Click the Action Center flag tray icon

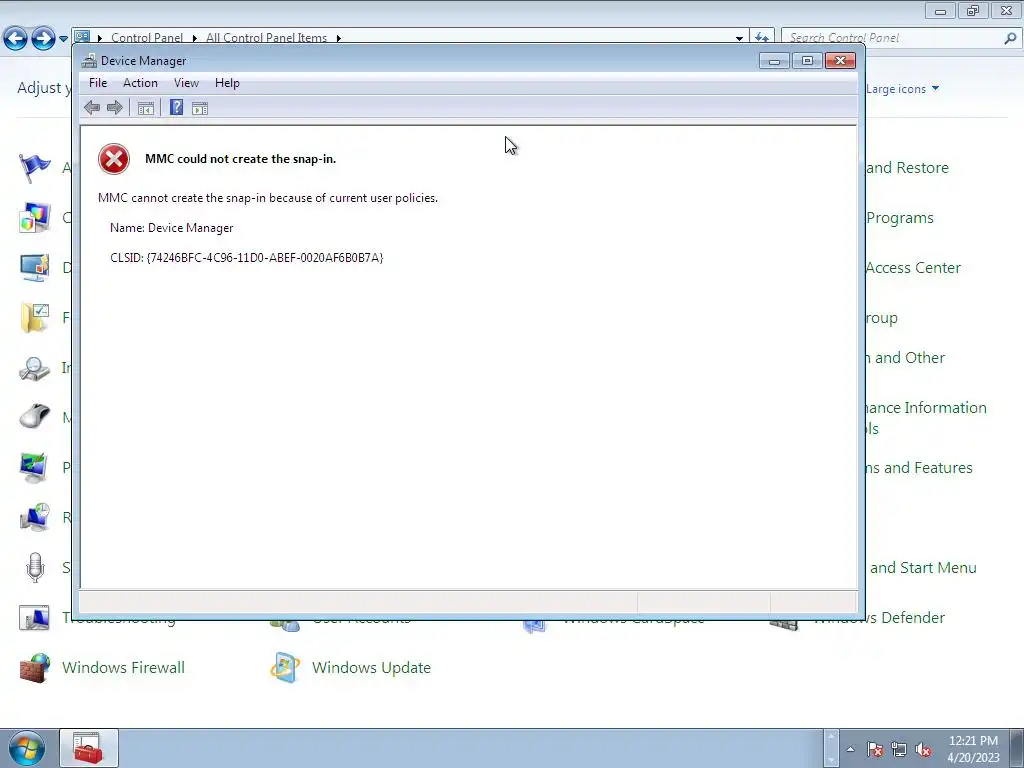(x=876, y=749)
